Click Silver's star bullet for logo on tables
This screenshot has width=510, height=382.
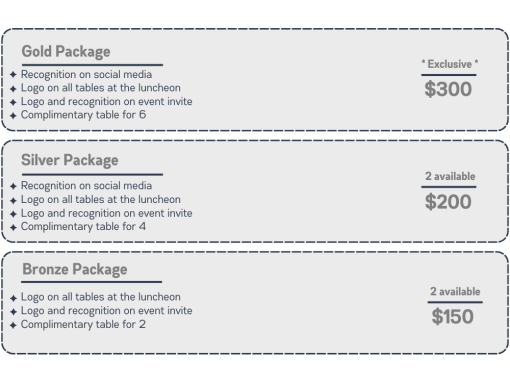click(13, 200)
